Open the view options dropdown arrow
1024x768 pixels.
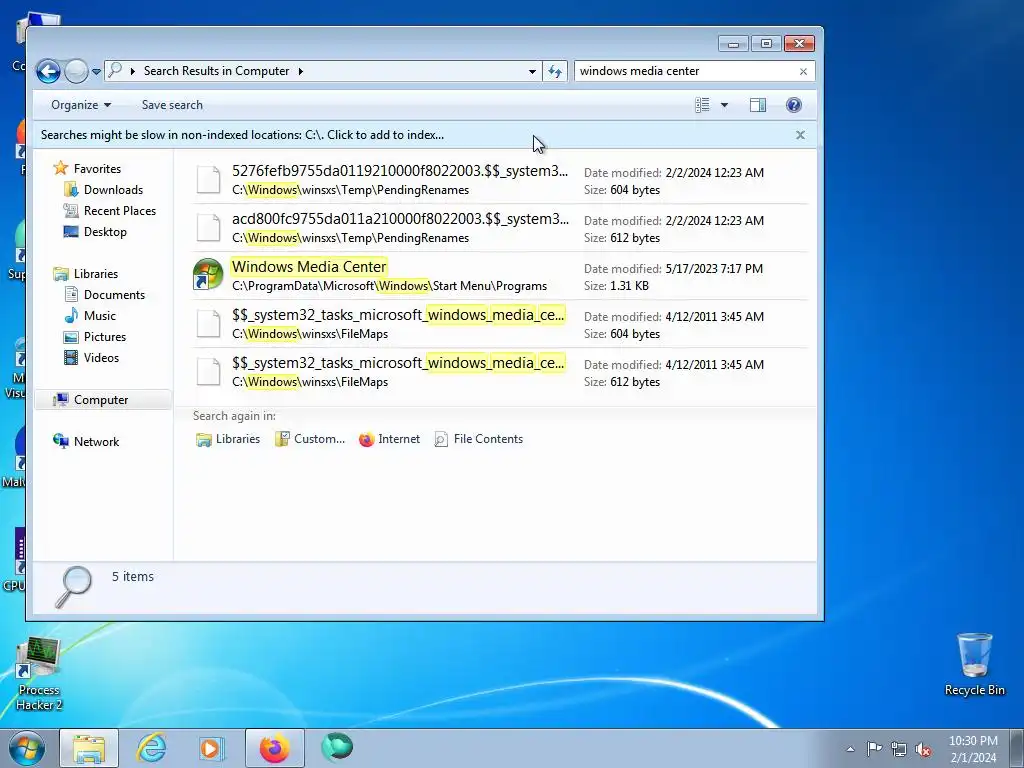[724, 105]
